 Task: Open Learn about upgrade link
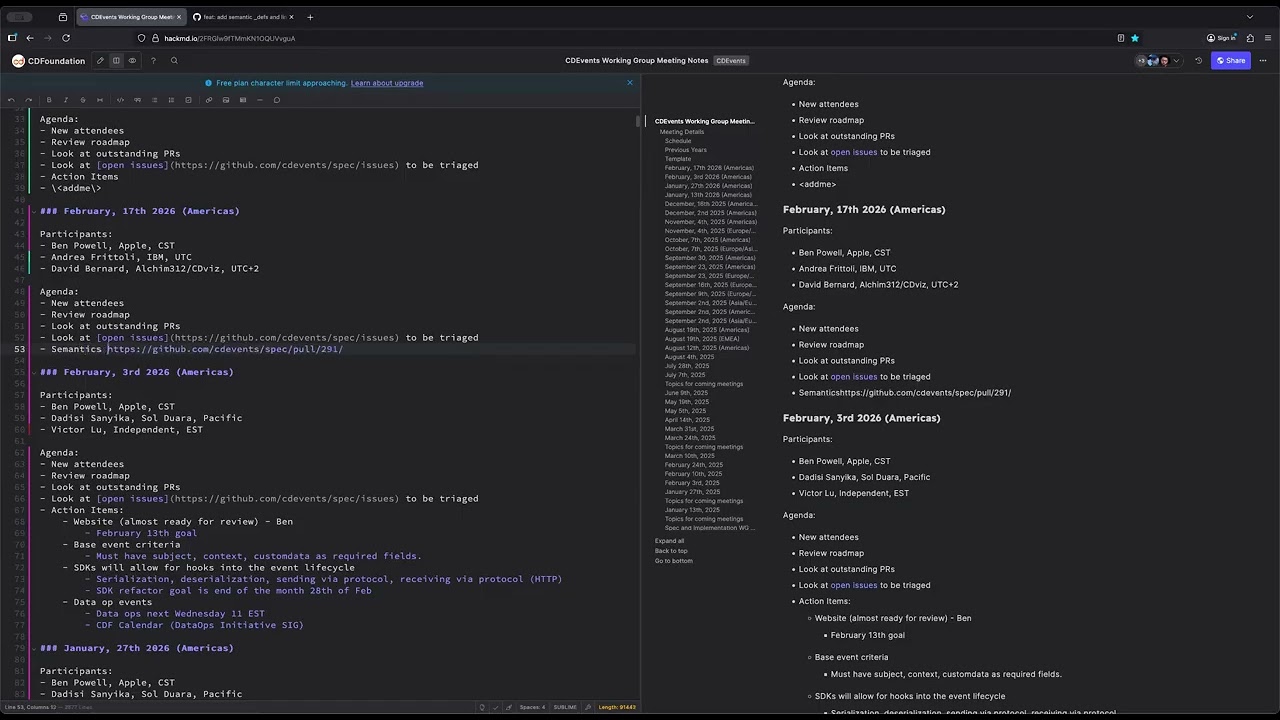pyautogui.click(x=387, y=83)
